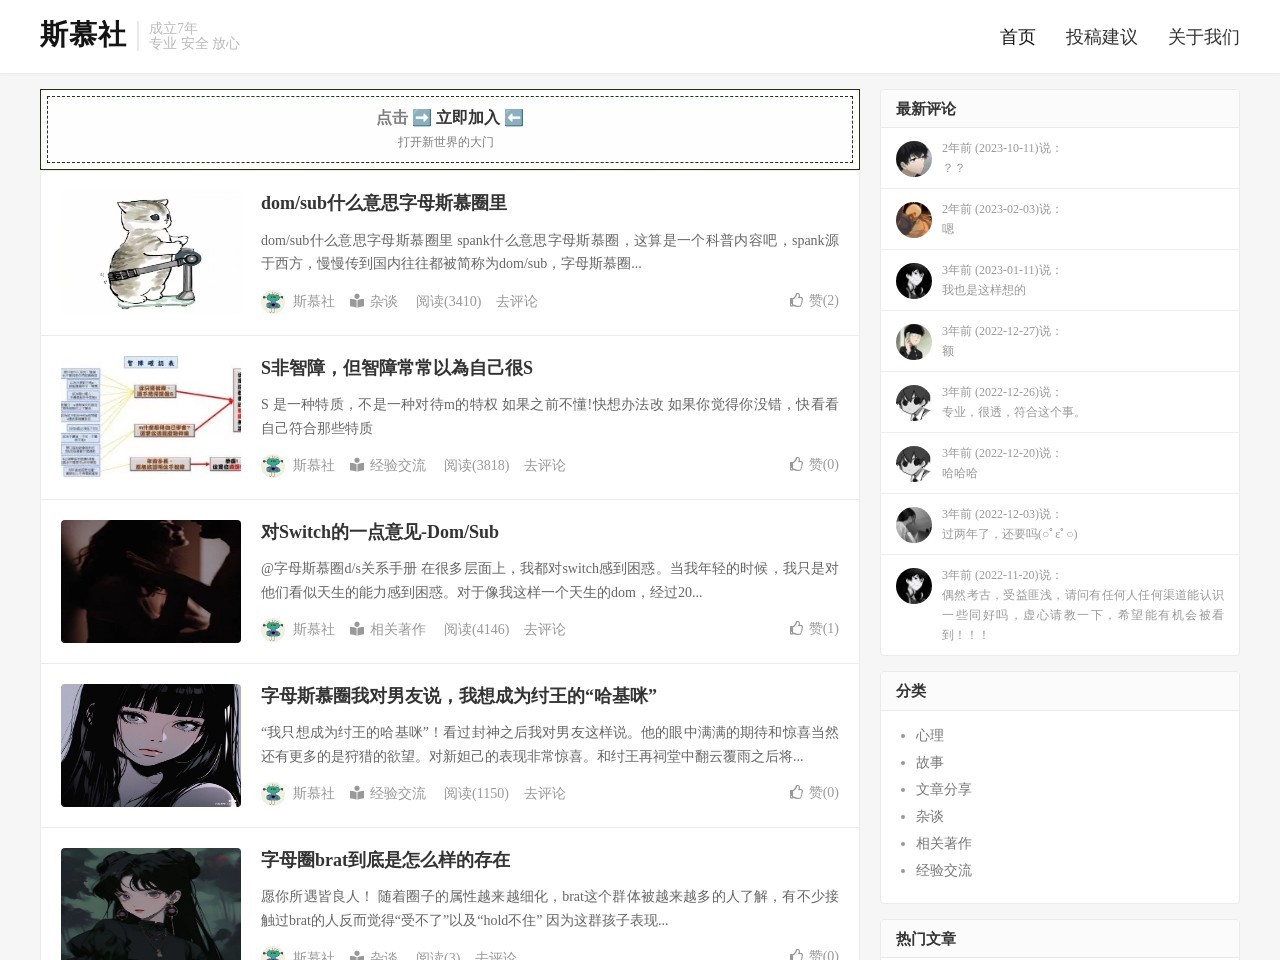The width and height of the screenshot is (1280, 960).
Task: Open the 首页 navigation item
Action: coord(1017,37)
